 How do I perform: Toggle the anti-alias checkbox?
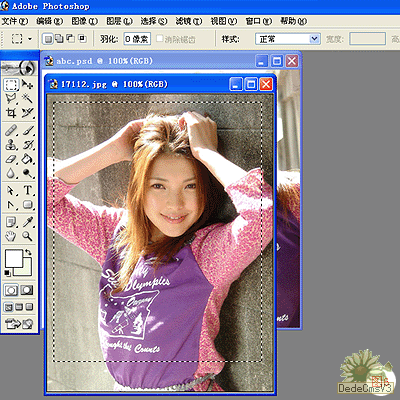[160, 39]
